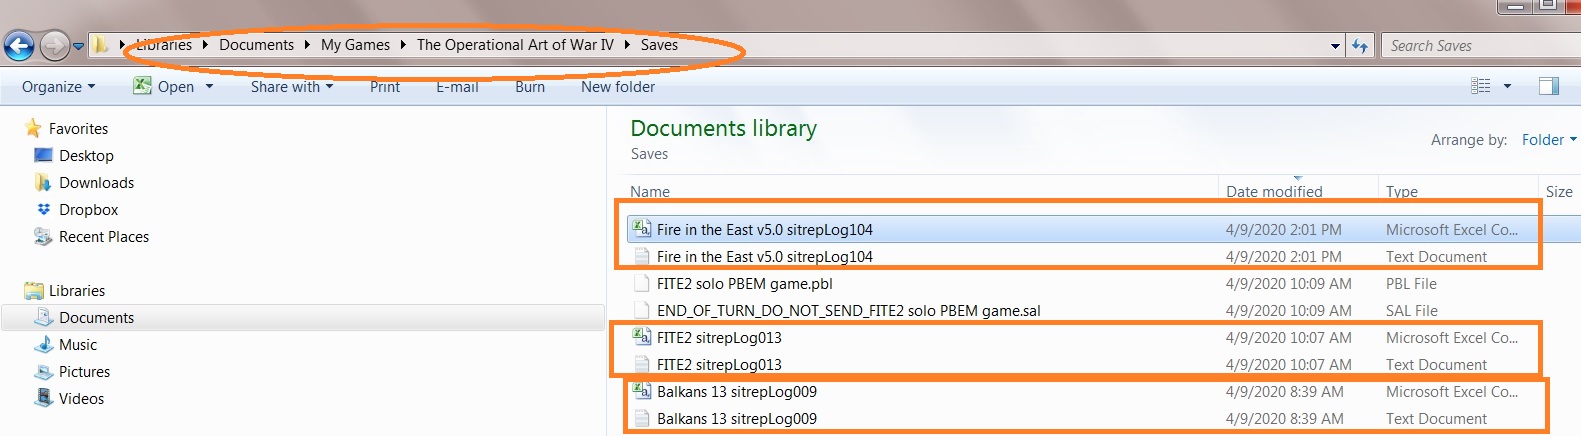Open the Share with menu
The image size is (1581, 436).
291,87
